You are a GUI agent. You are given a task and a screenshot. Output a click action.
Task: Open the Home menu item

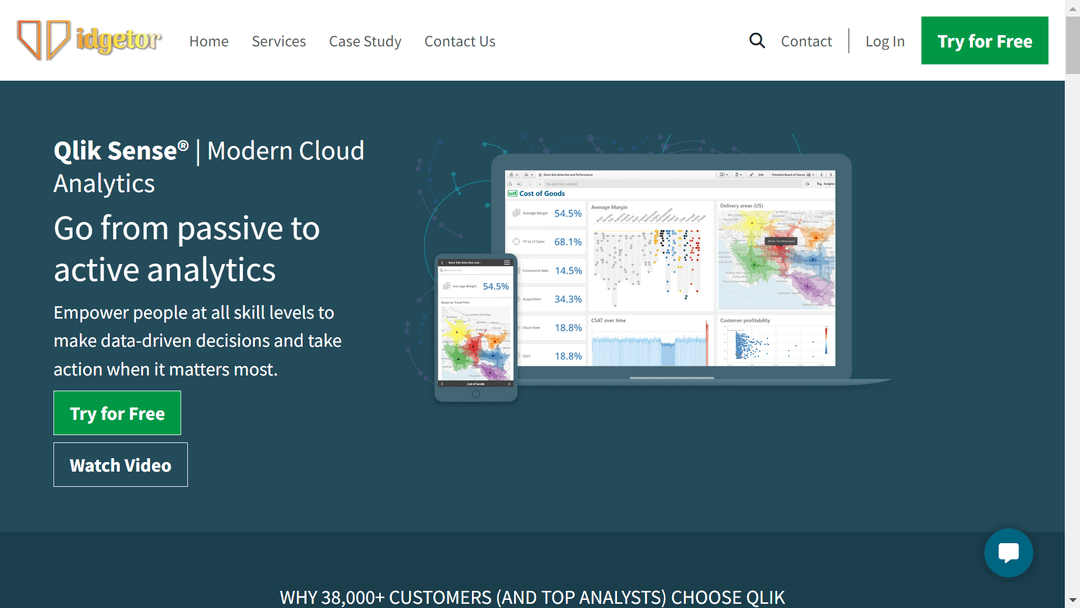[x=209, y=41]
